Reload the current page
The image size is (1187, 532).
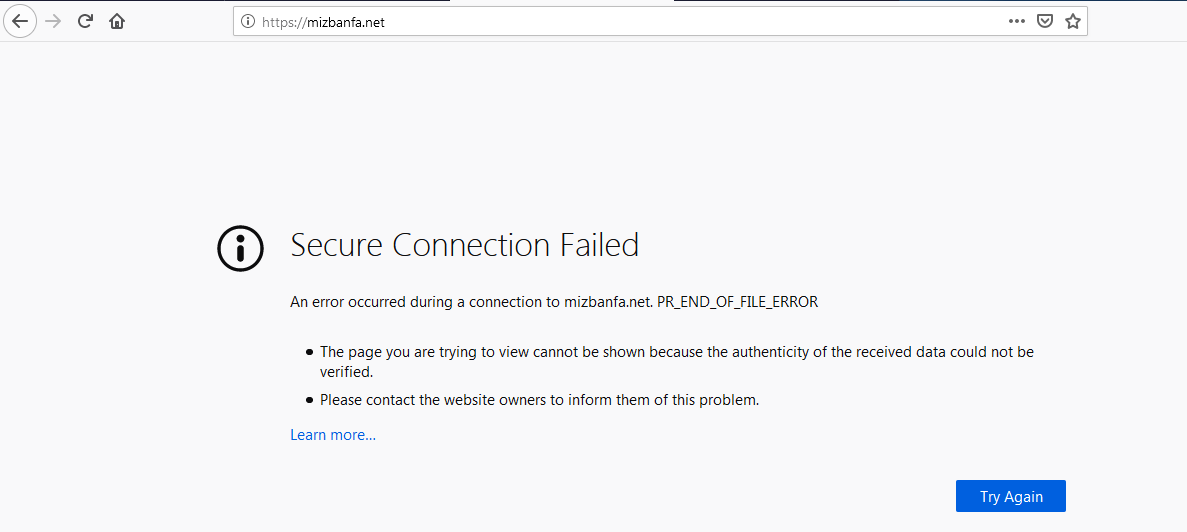[x=85, y=21]
